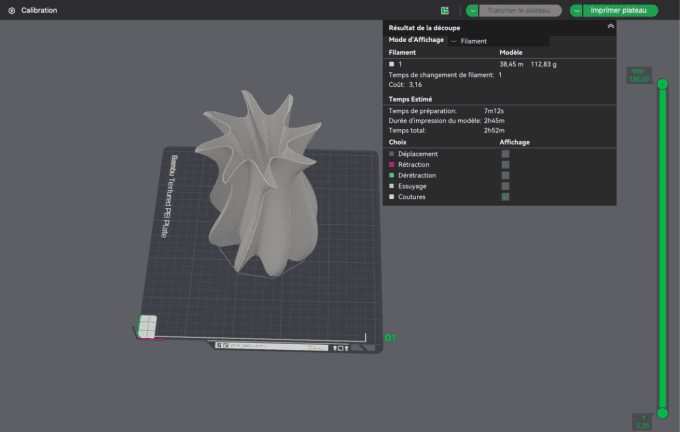Click the top handle of layer slider
Image resolution: width=680 pixels, height=432 pixels.
(x=660, y=85)
